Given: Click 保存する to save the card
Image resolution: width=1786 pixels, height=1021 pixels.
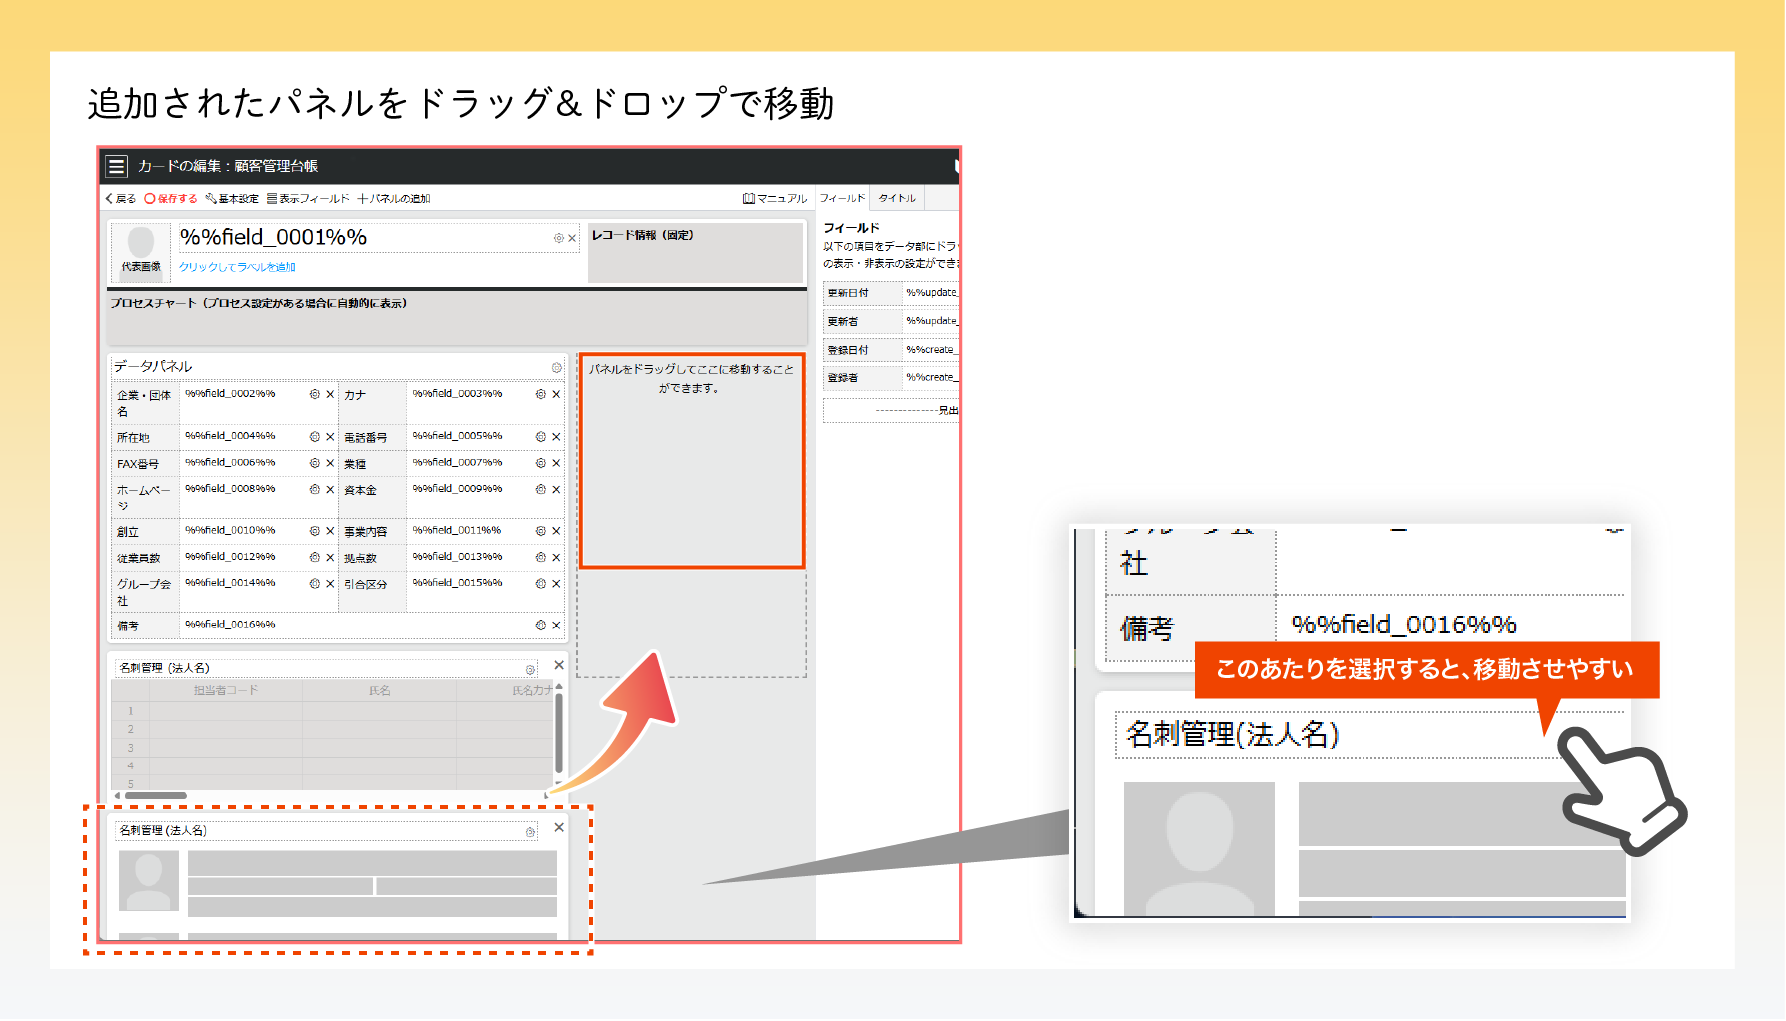Looking at the screenshot, I should tap(171, 199).
